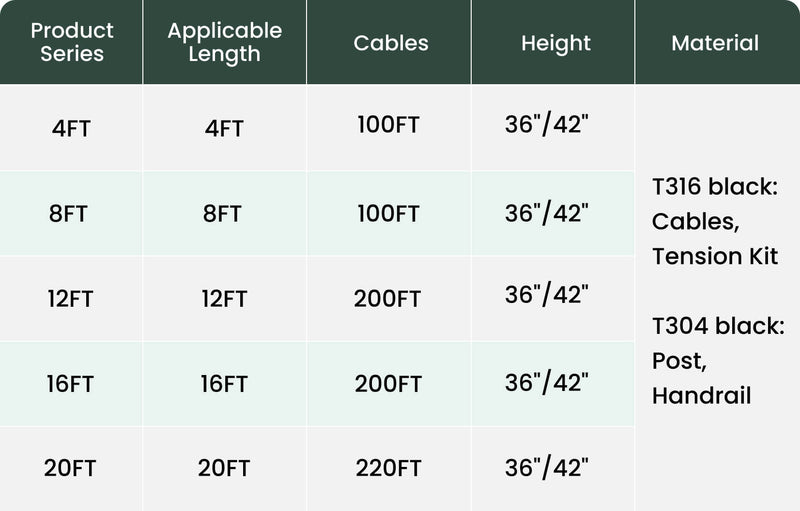The height and width of the screenshot is (511, 800).
Task: Click 12FT in the Product Series column
Action: pos(72,299)
